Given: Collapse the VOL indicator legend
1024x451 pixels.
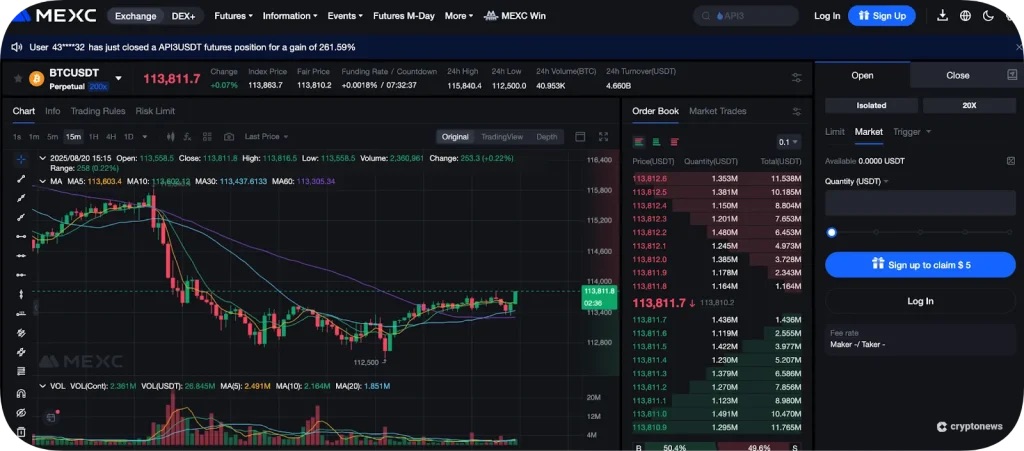Looking at the screenshot, I should (x=42, y=386).
